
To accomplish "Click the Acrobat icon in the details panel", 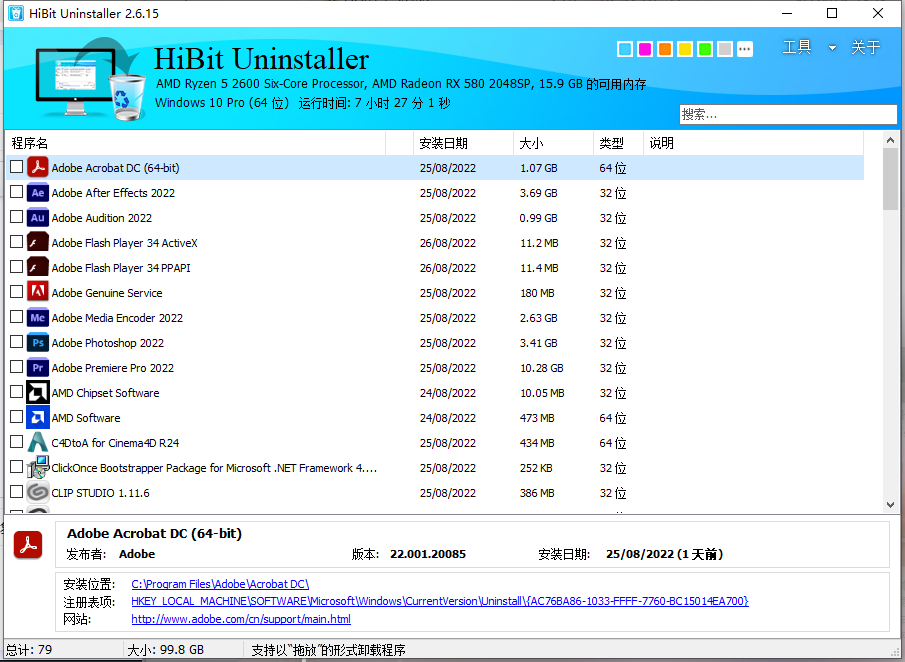I will point(28,544).
